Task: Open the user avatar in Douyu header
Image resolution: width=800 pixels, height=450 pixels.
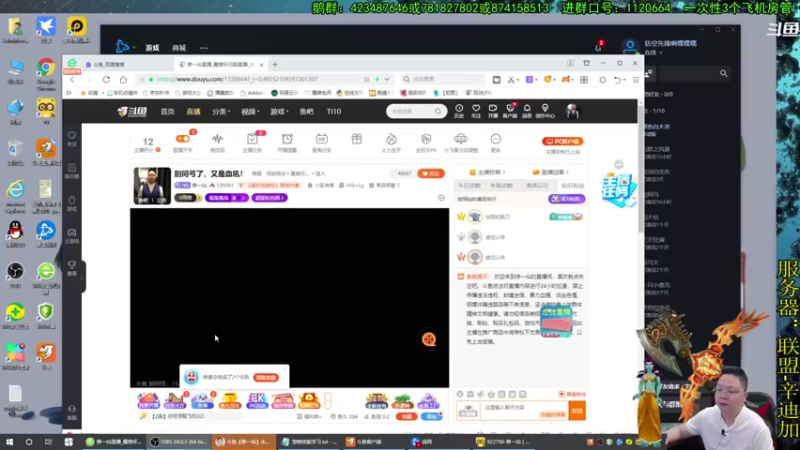Action: [572, 111]
